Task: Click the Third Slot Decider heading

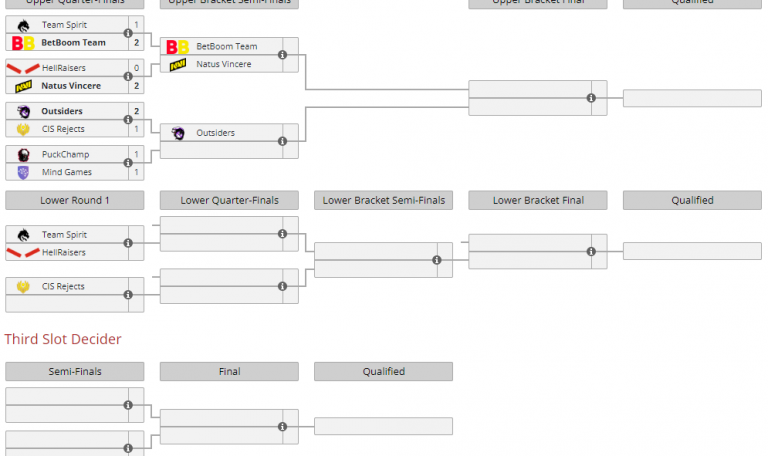Action: [x=63, y=340]
